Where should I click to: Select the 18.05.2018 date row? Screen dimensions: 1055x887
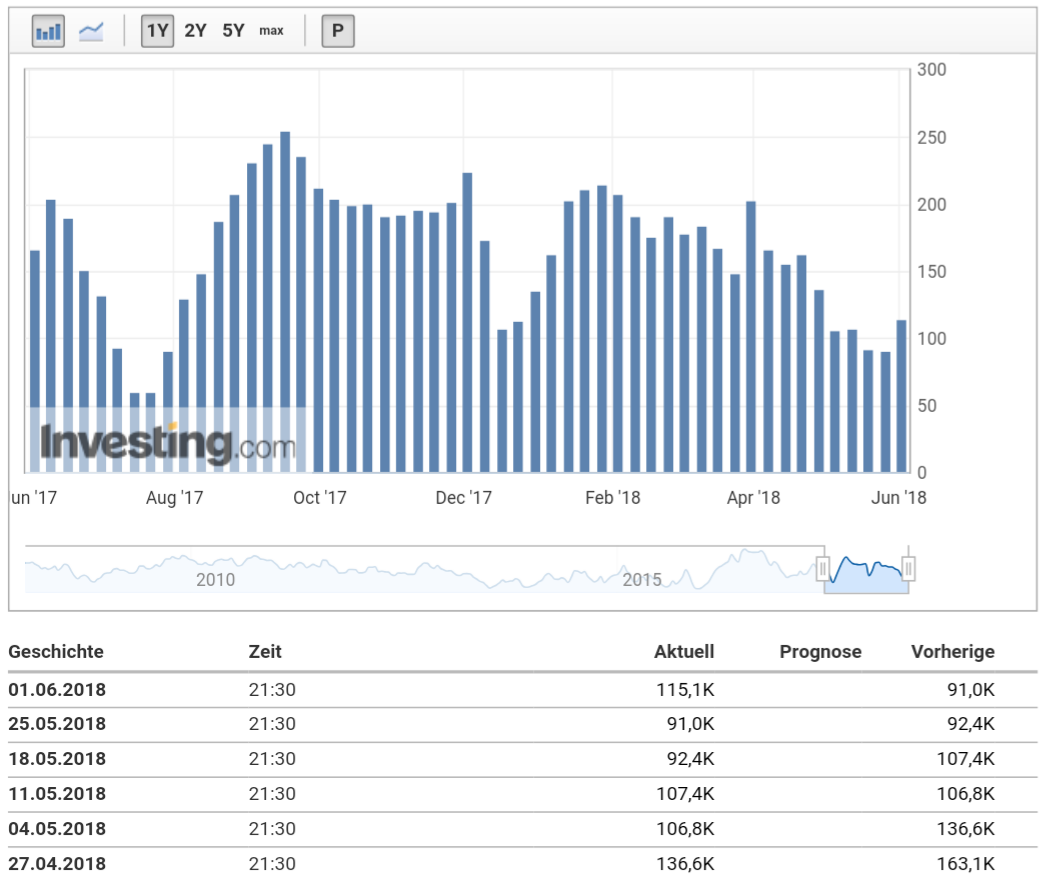click(x=523, y=759)
